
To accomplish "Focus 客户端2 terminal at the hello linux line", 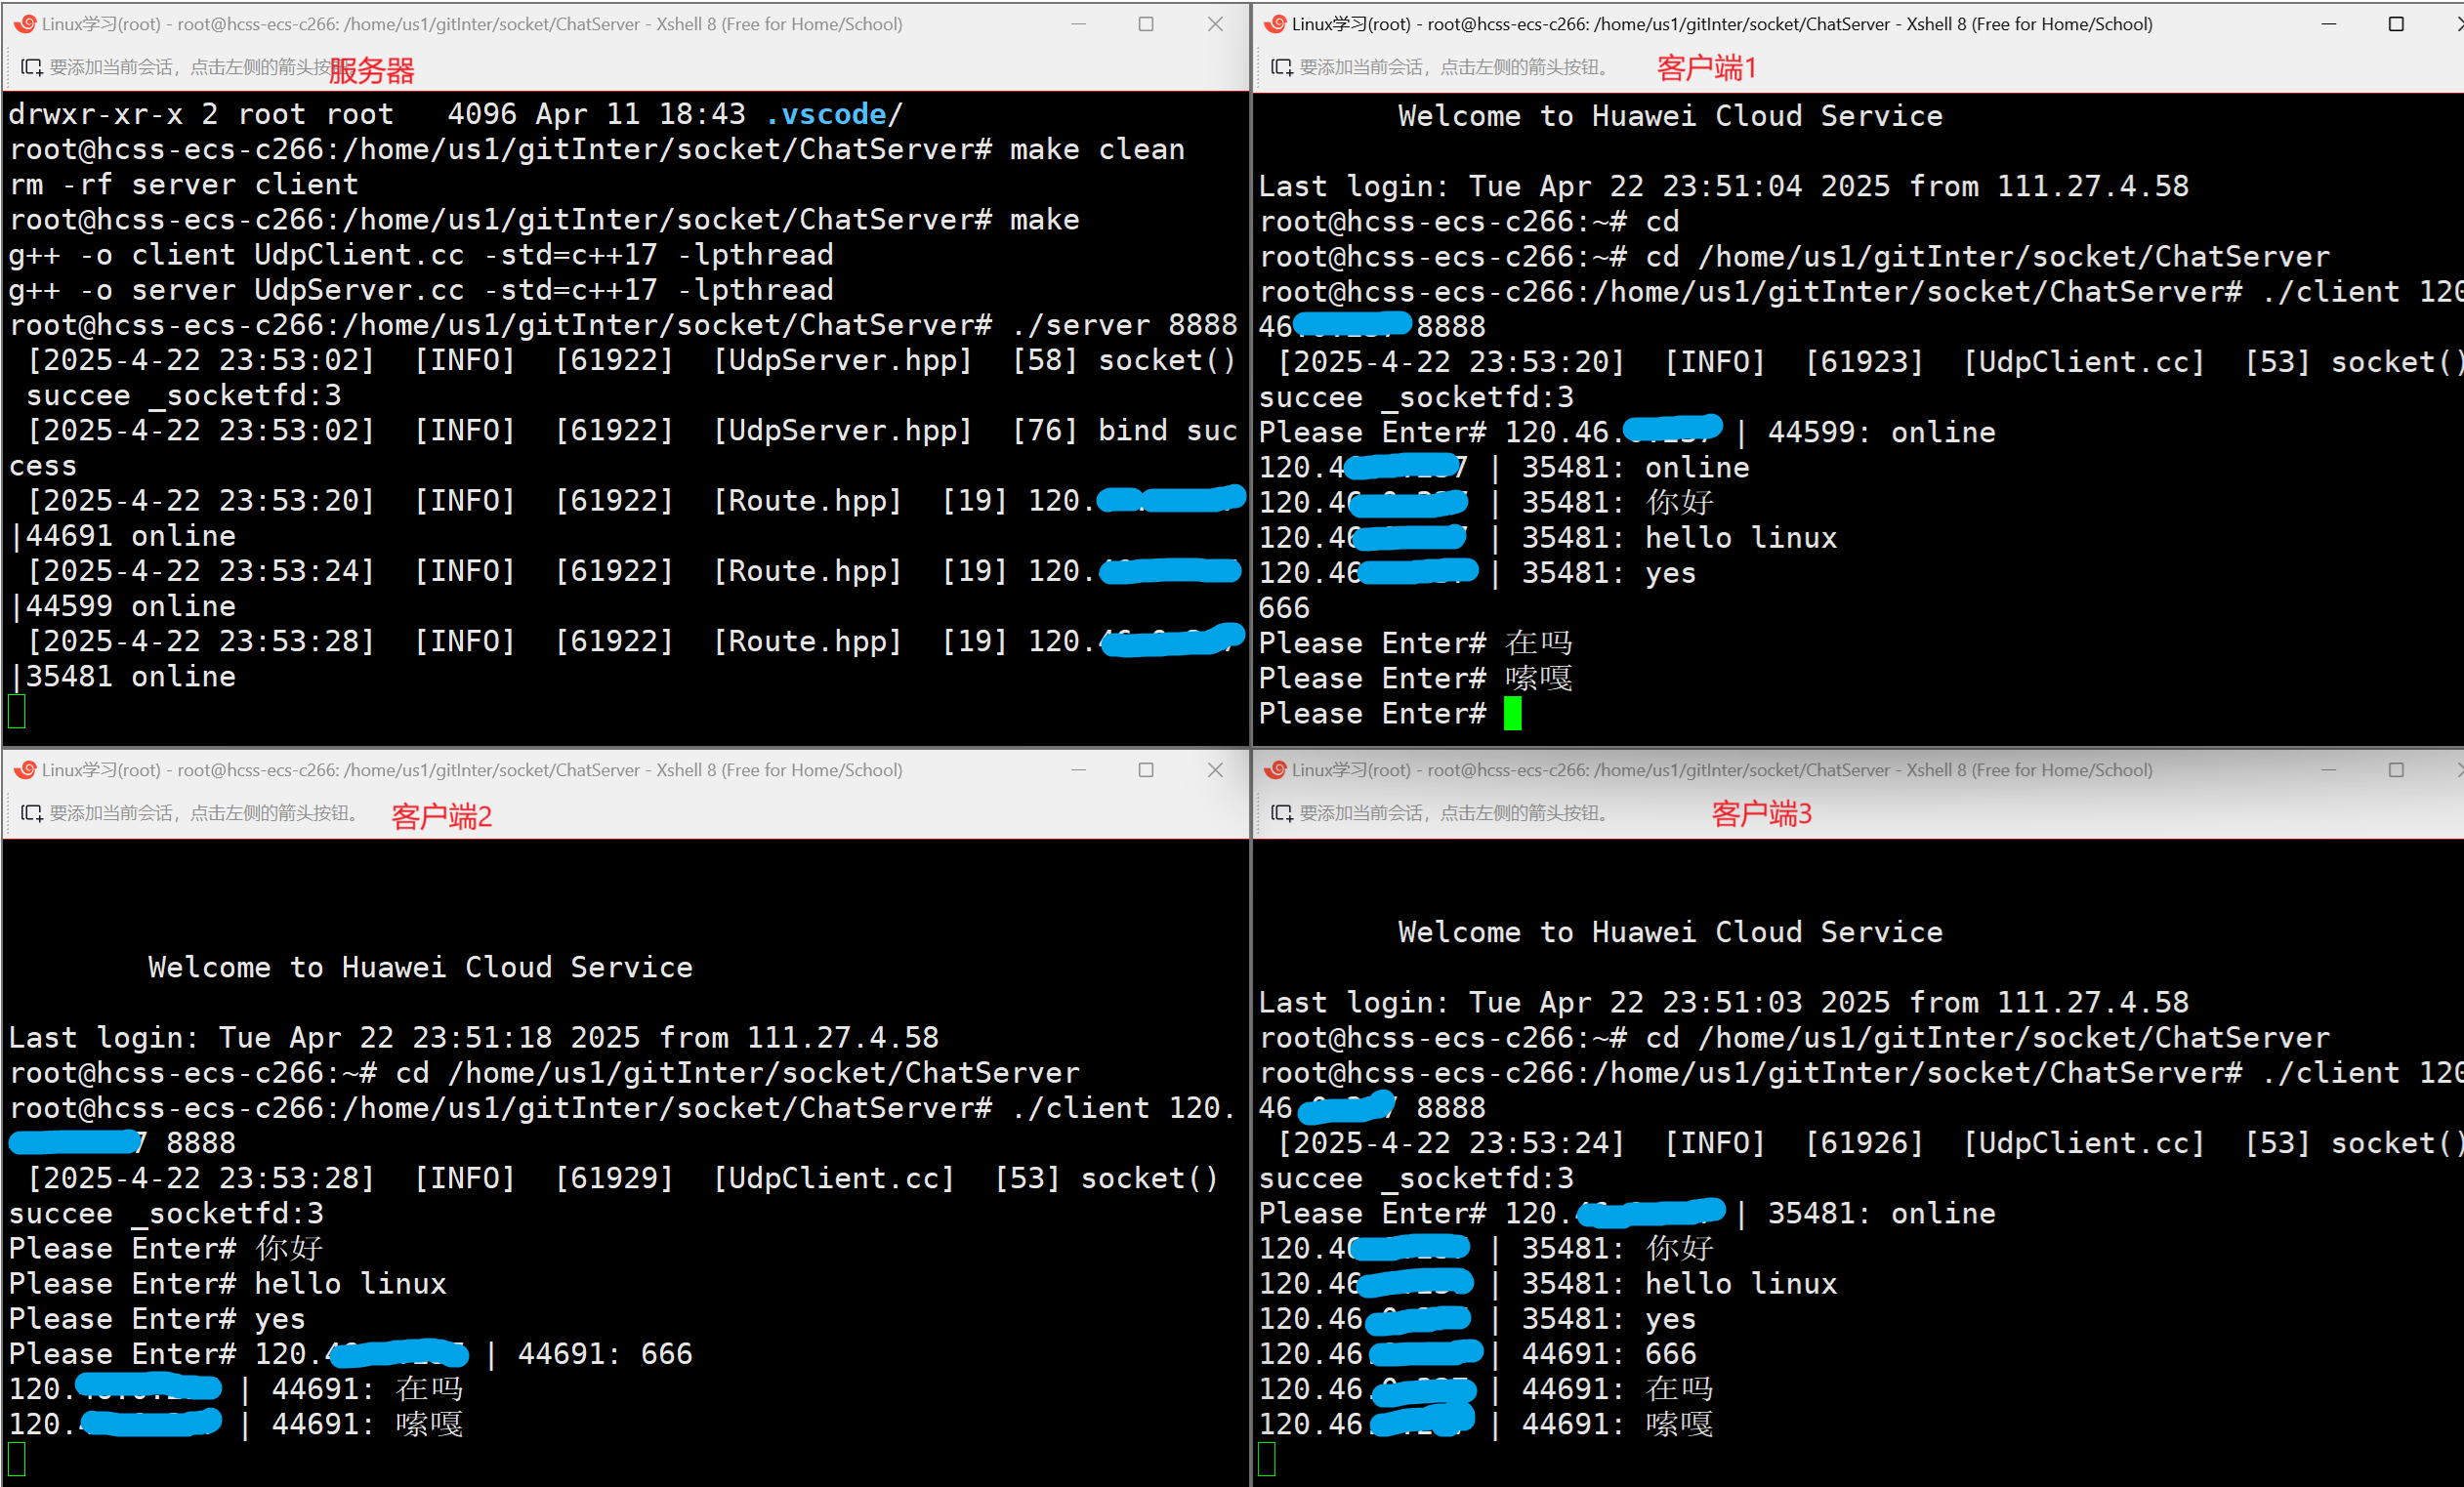I will point(349,1284).
